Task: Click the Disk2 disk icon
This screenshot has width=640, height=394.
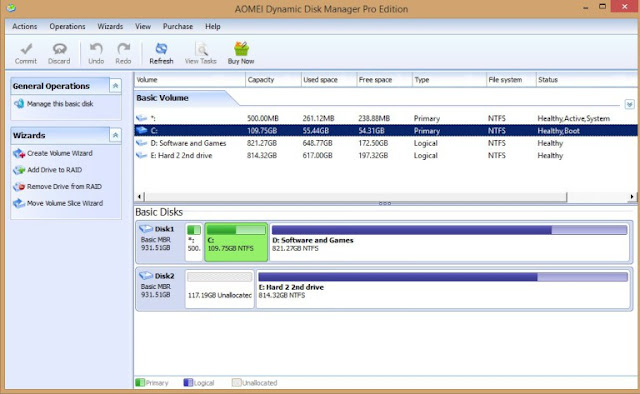Action: (146, 276)
